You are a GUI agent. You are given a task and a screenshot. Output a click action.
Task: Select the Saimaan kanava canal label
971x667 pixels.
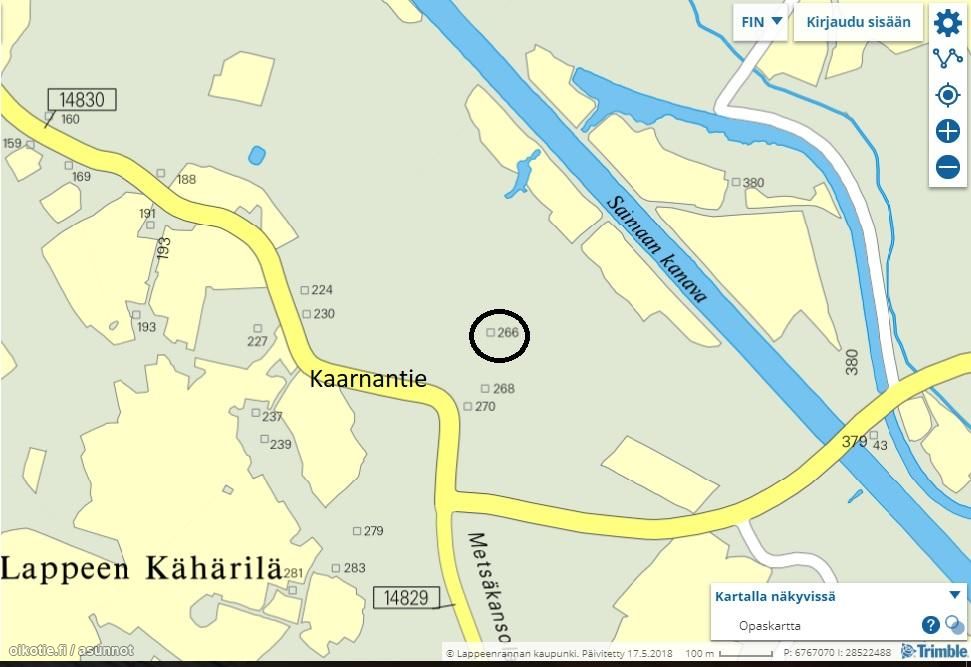(x=656, y=249)
